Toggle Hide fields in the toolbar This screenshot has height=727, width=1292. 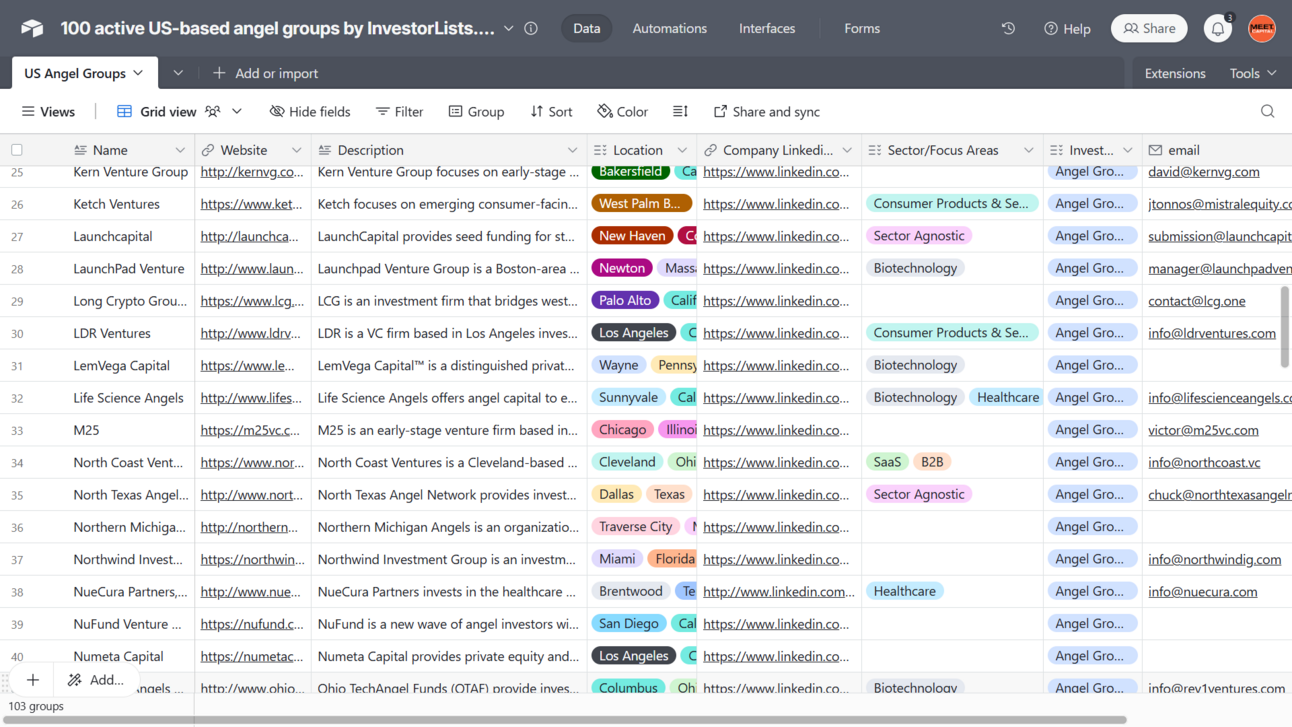[x=310, y=111]
